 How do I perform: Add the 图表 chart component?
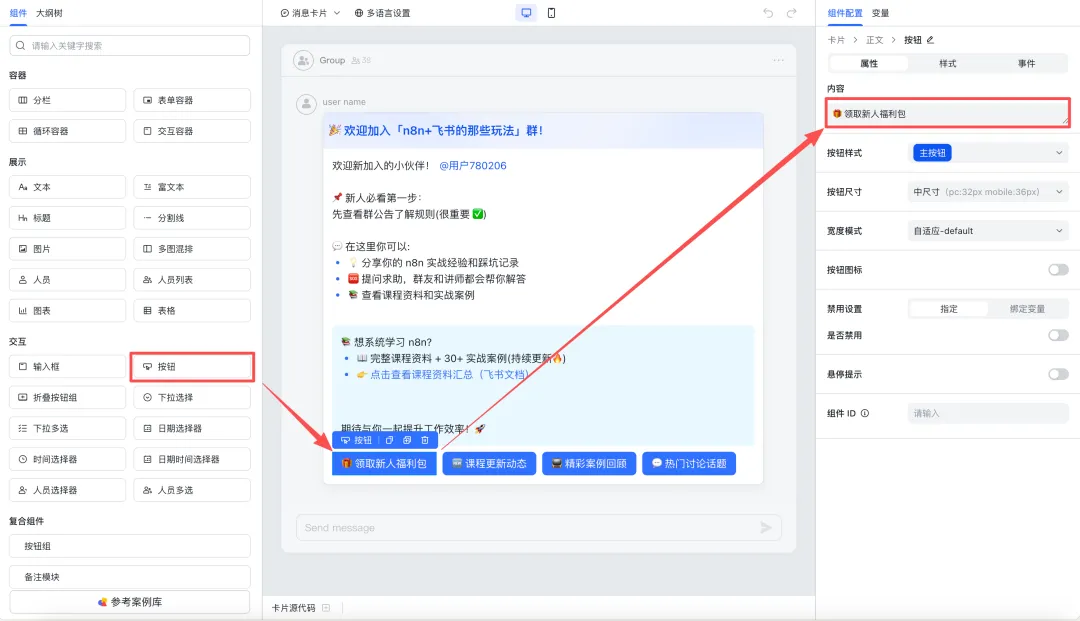(68, 310)
